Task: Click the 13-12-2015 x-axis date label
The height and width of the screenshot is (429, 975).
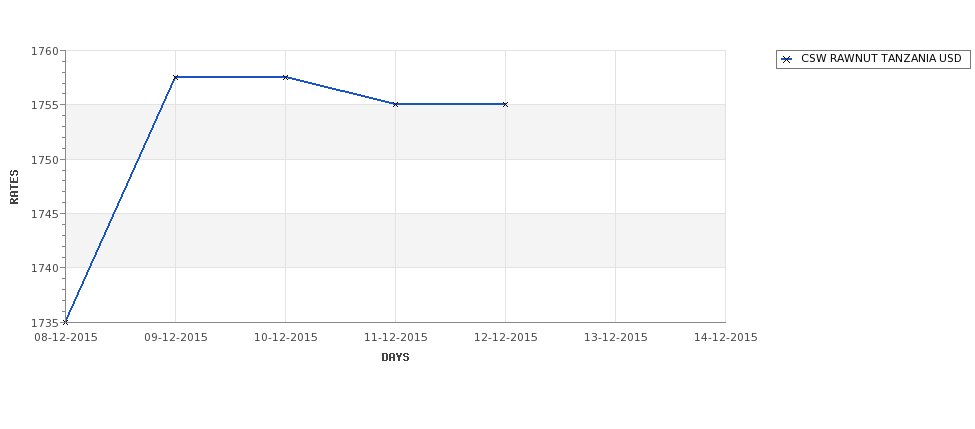Action: 616,337
